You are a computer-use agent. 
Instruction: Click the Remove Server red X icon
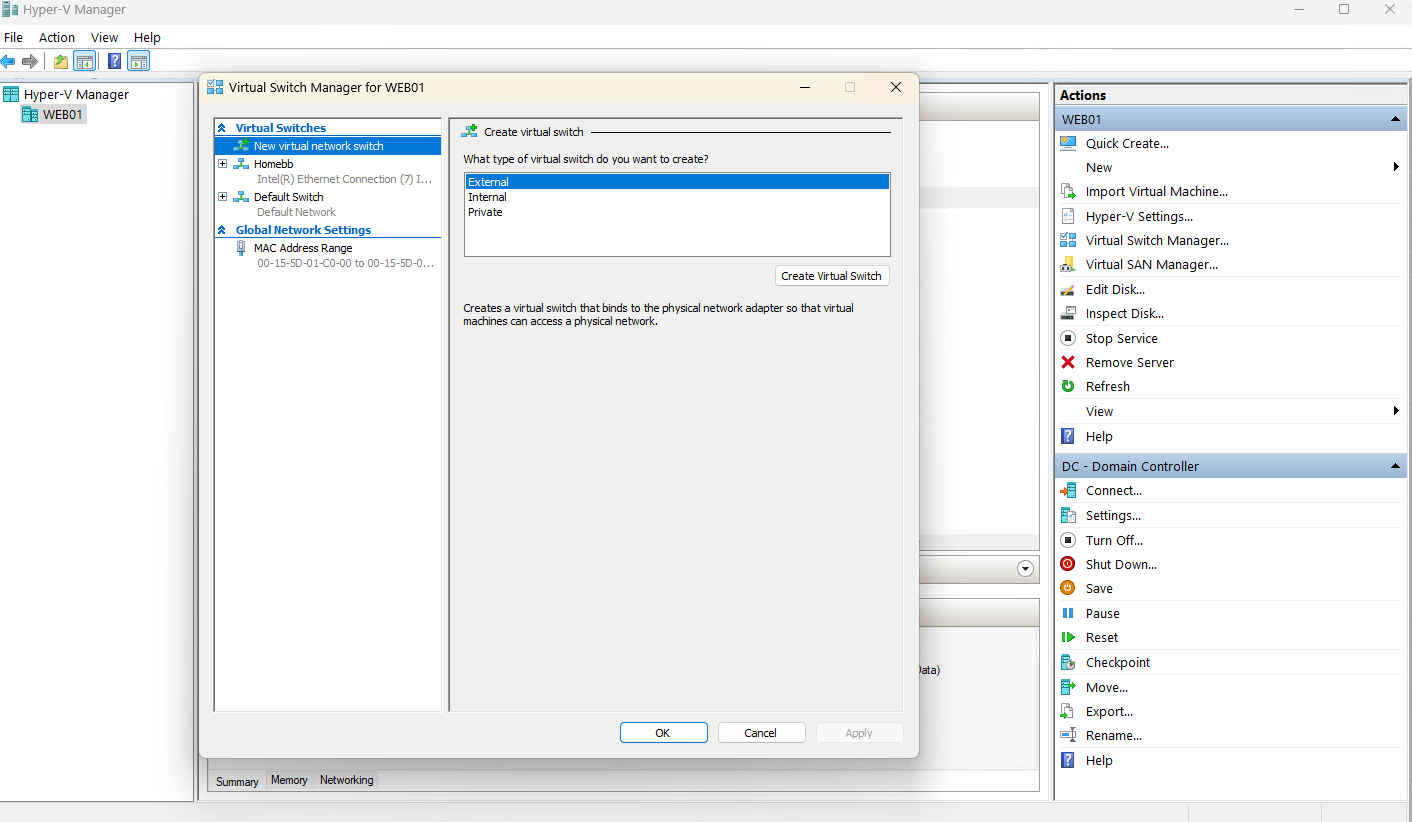click(x=1068, y=362)
